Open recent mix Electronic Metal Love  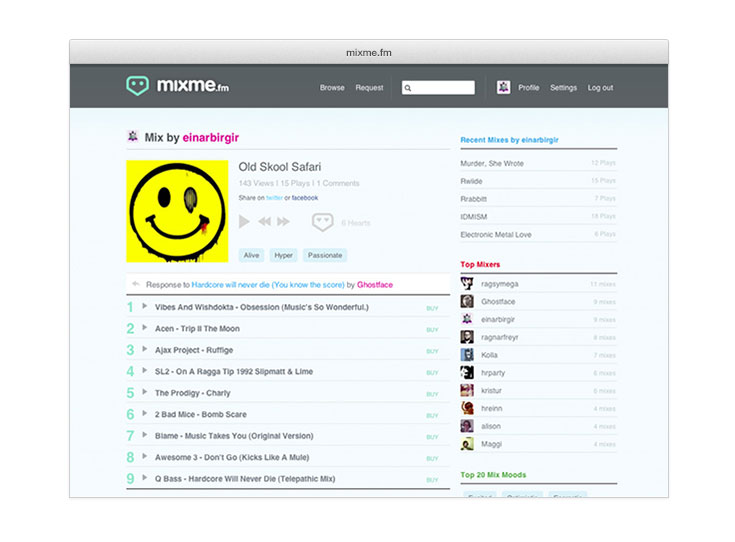[496, 234]
